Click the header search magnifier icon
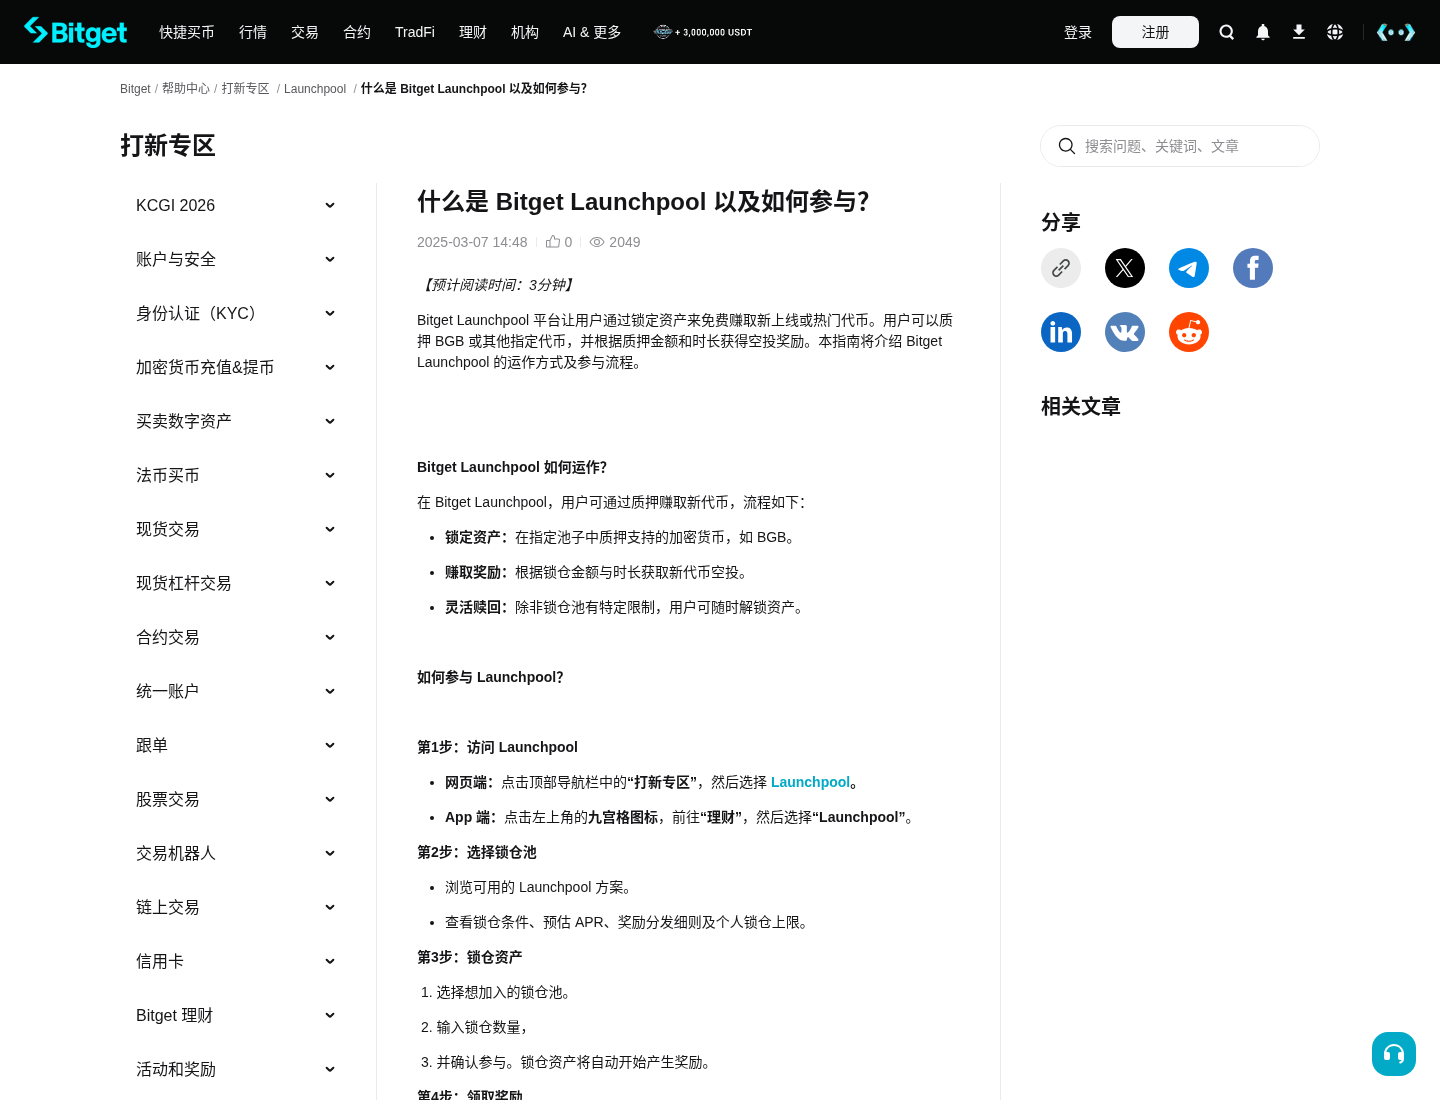1440x1100 pixels. pos(1227,32)
